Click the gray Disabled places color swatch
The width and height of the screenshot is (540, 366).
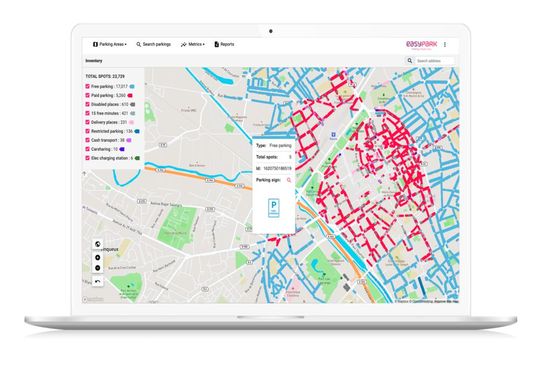[133, 104]
